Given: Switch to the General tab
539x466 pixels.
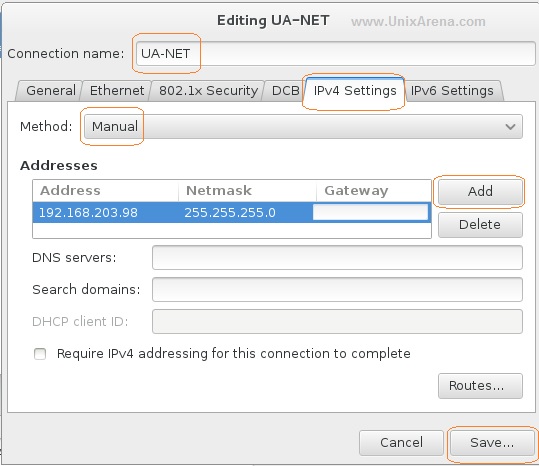Looking at the screenshot, I should (51, 91).
